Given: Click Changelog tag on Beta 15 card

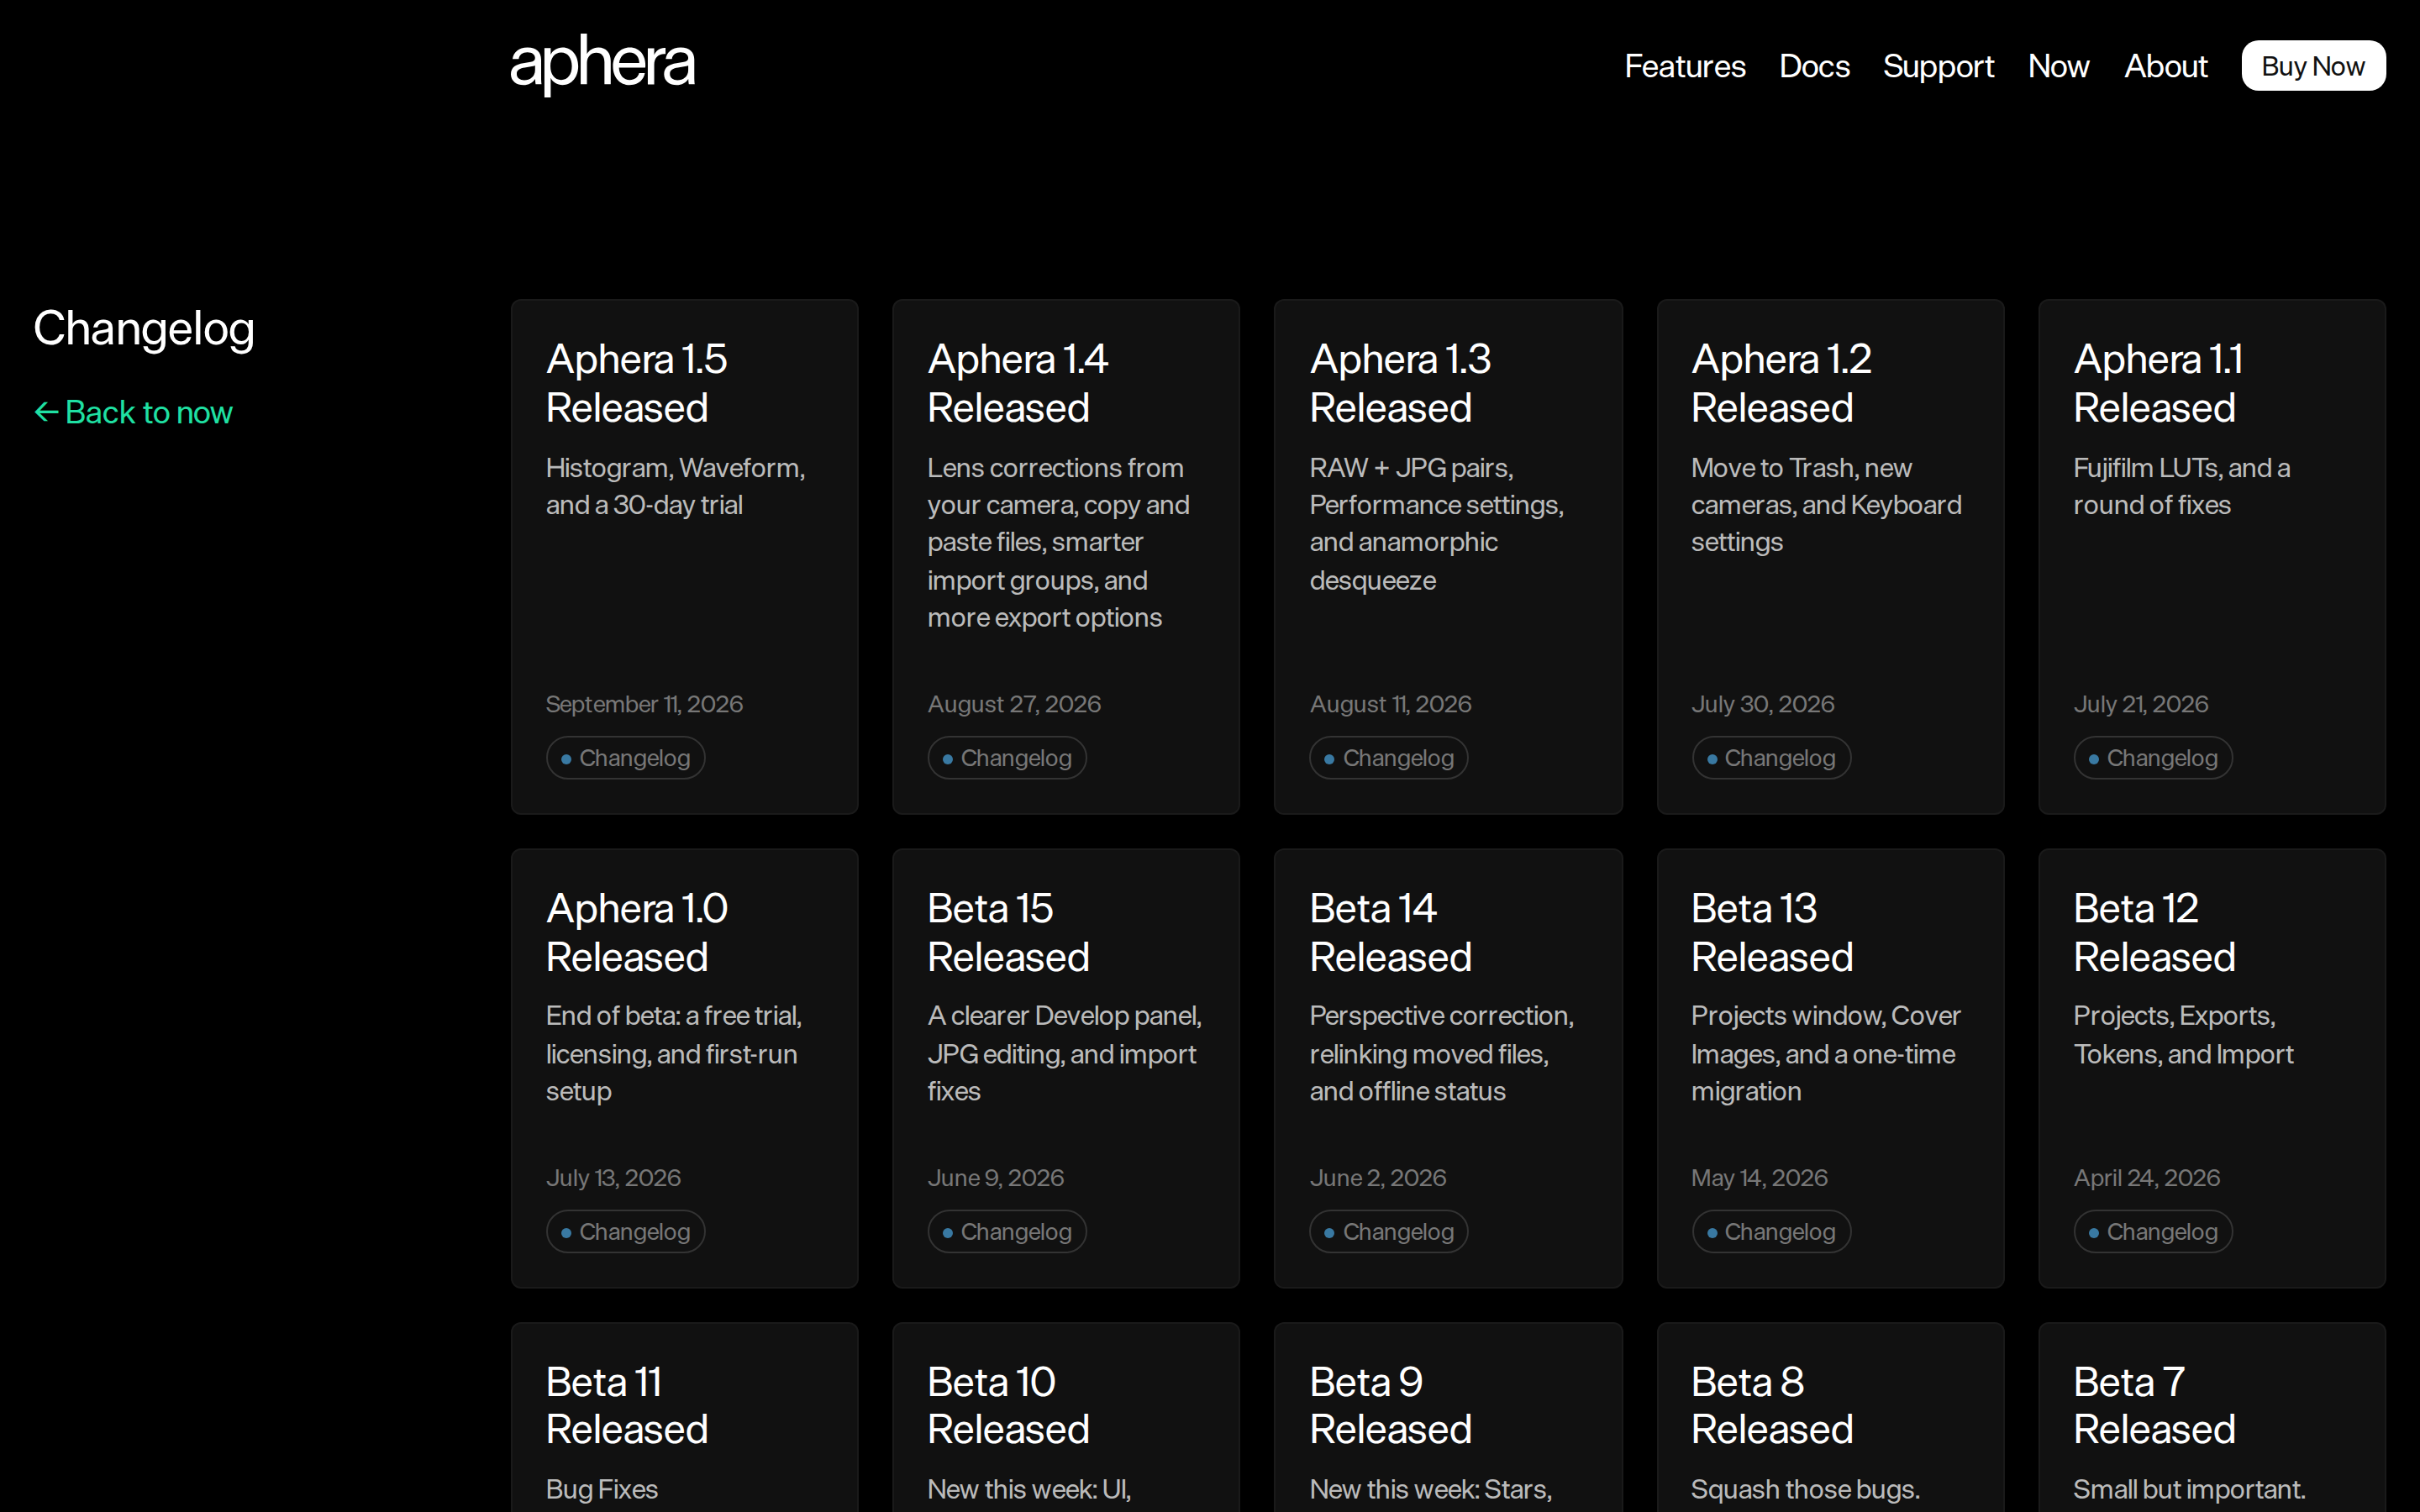Looking at the screenshot, I should click(1007, 1232).
